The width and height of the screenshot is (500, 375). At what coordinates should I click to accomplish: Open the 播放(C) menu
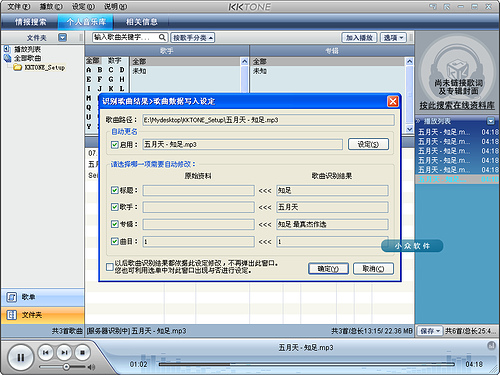(x=51, y=7)
